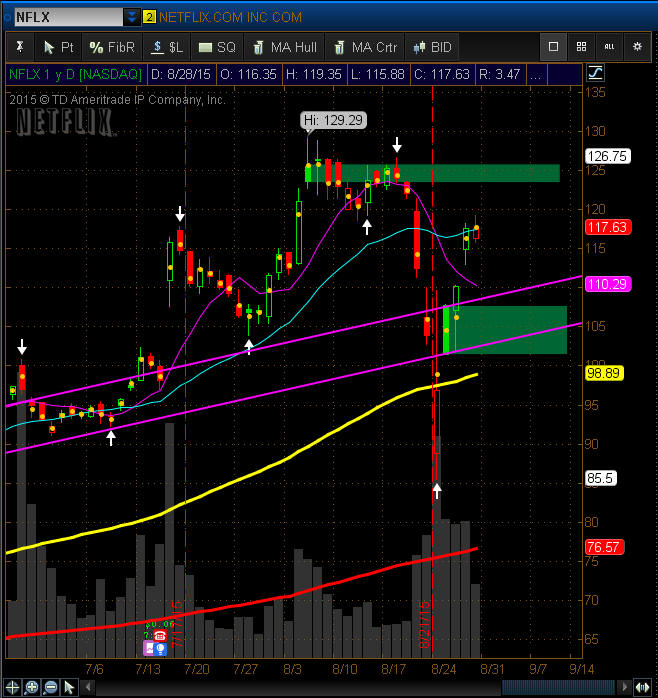Apply the MA Hull study
Image resolution: width=658 pixels, height=698 pixels.
point(285,47)
